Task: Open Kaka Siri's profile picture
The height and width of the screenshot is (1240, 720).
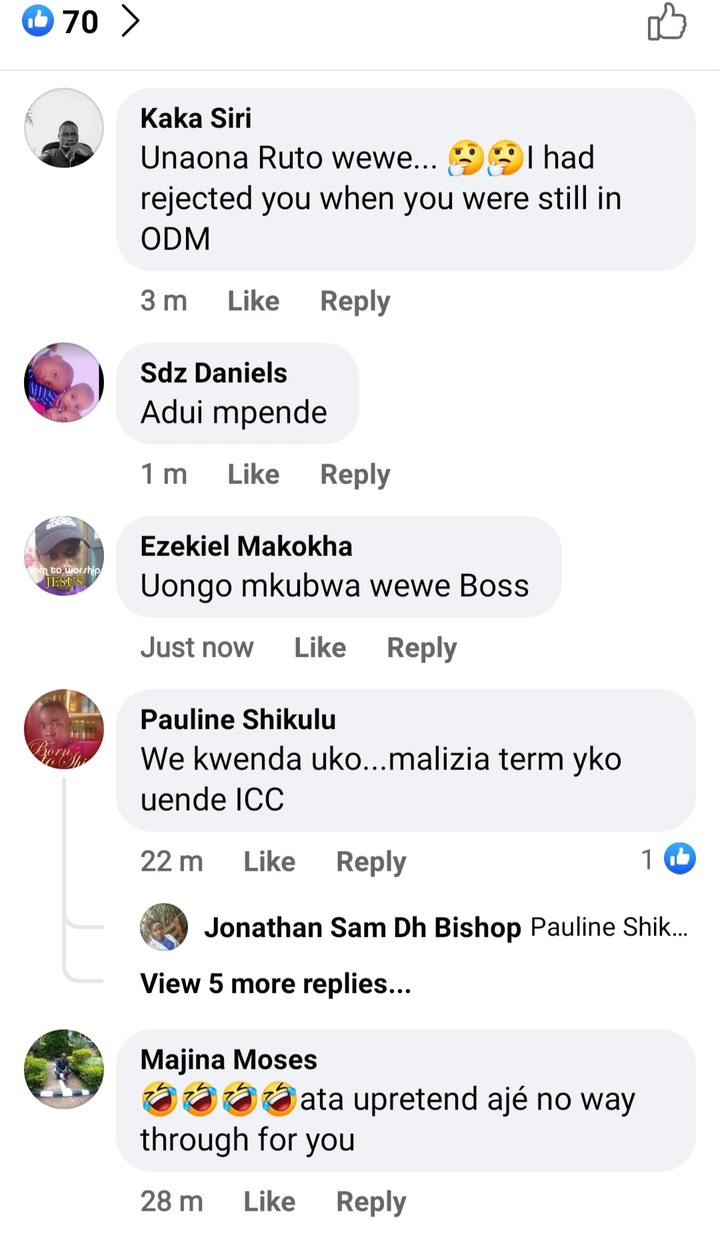Action: pyautogui.click(x=64, y=128)
